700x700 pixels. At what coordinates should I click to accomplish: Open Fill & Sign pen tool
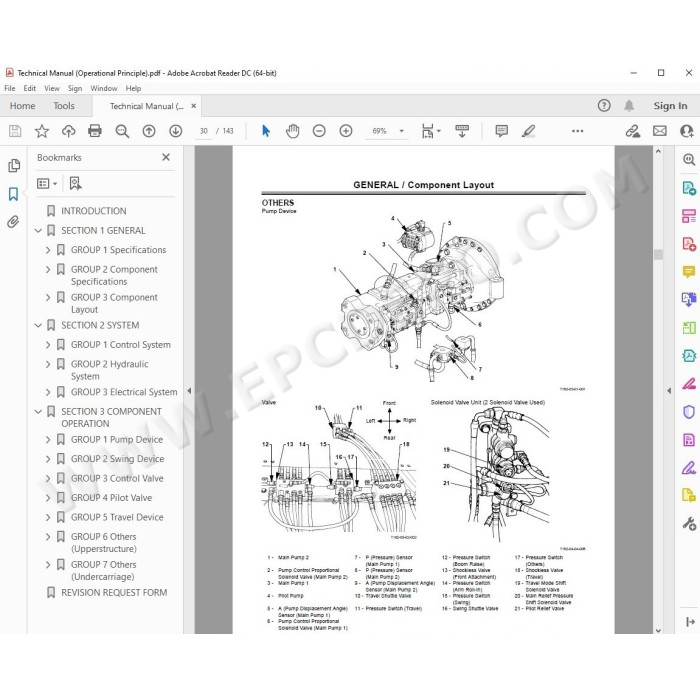coord(689,467)
